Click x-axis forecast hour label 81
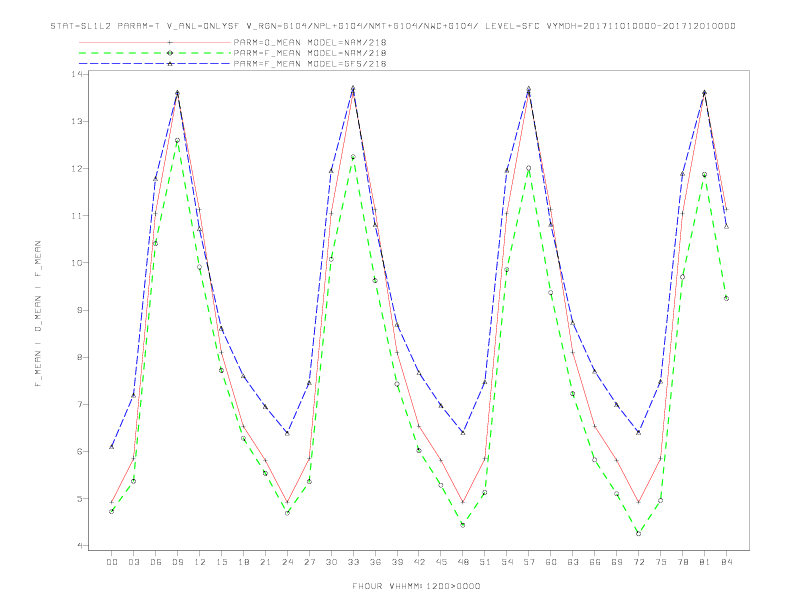 [705, 562]
